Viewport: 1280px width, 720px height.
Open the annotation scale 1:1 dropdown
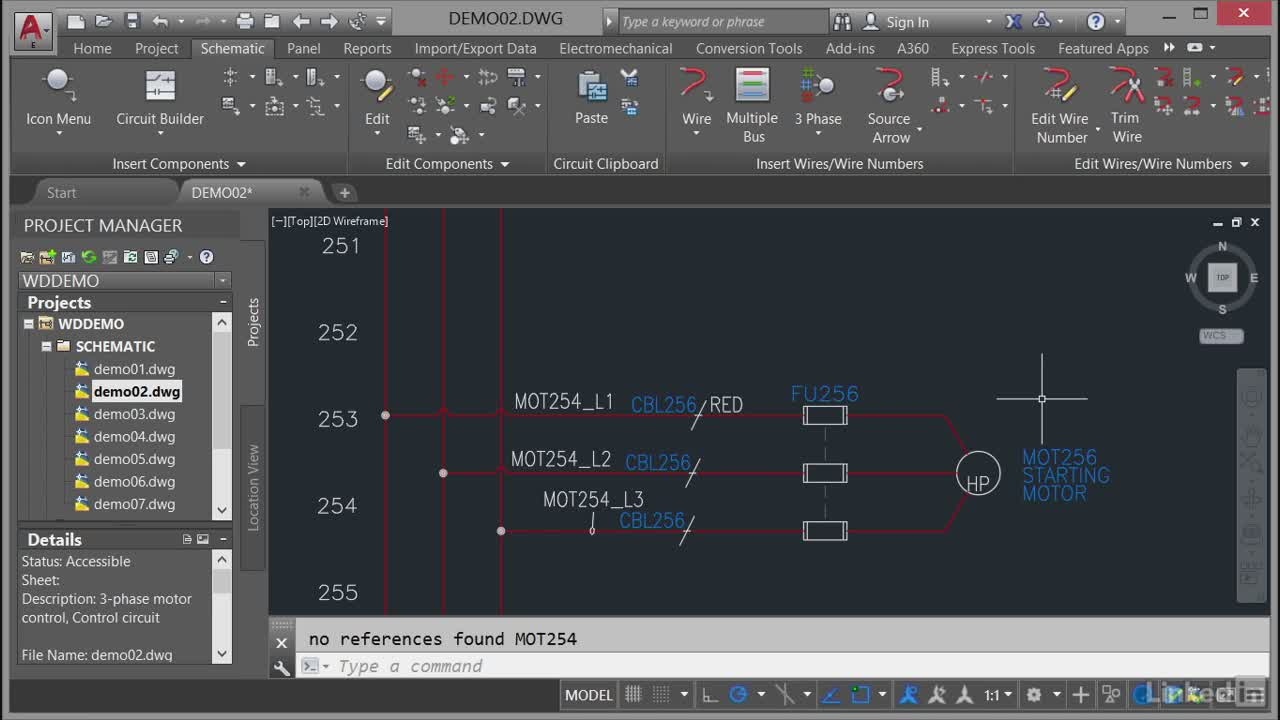pyautogui.click(x=997, y=694)
